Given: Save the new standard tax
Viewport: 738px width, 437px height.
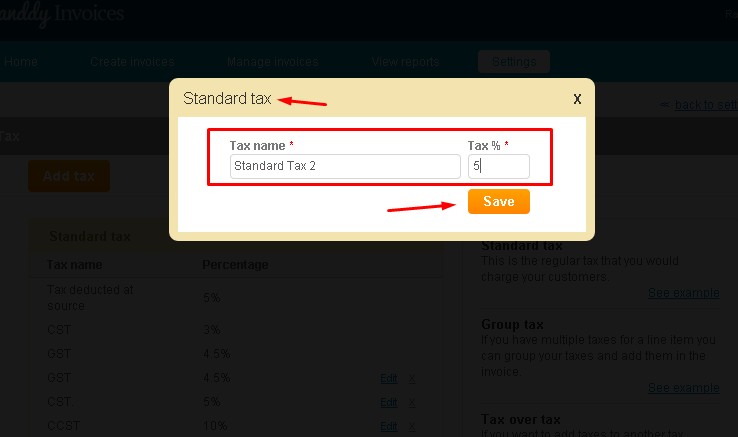Looking at the screenshot, I should pyautogui.click(x=498, y=202).
